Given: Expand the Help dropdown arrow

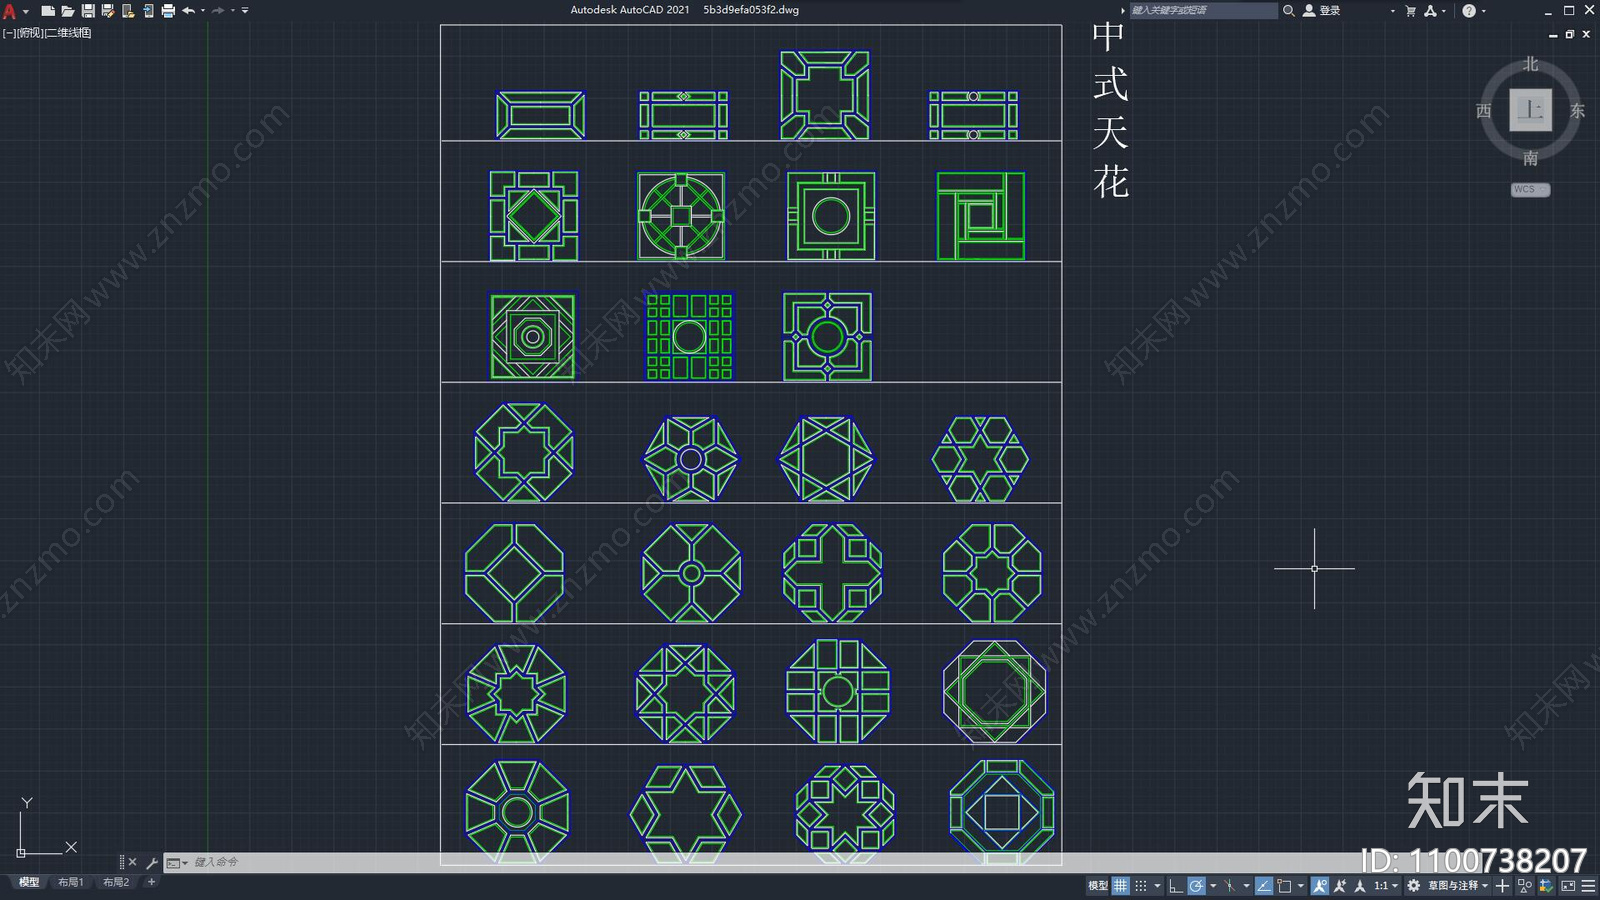Looking at the screenshot, I should click(x=1483, y=10).
